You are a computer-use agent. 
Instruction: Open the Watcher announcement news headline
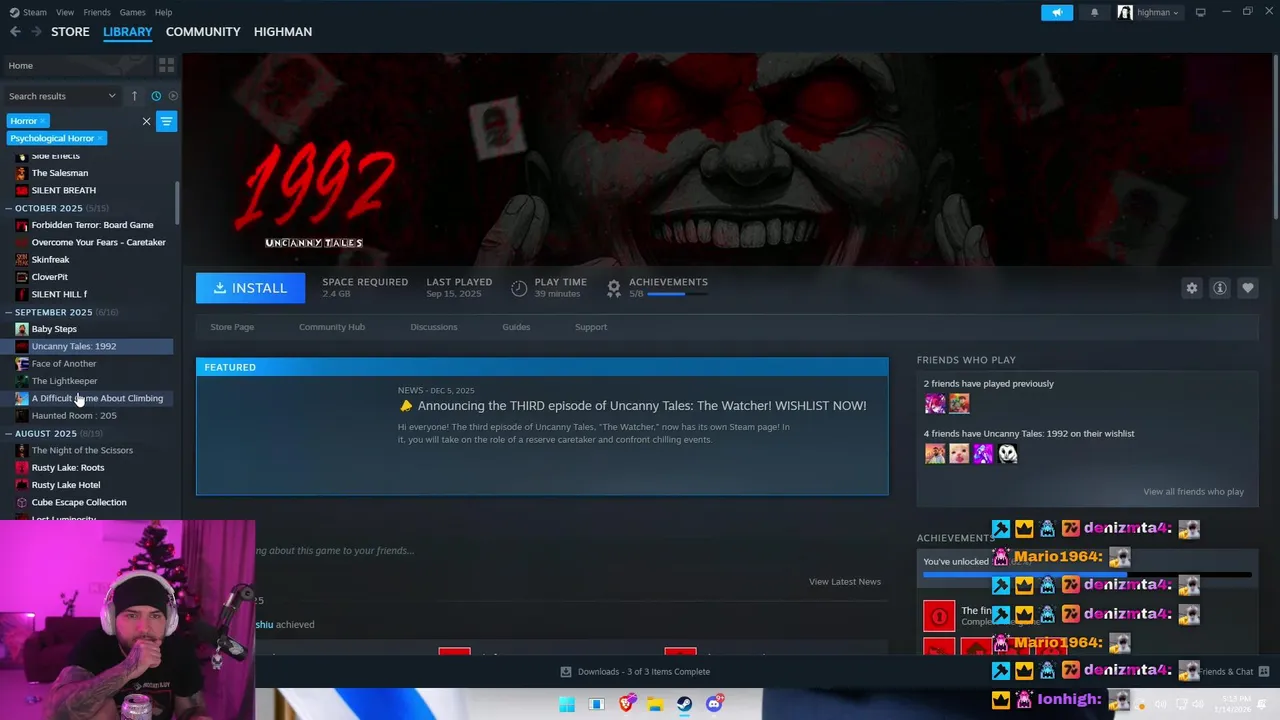pos(642,406)
